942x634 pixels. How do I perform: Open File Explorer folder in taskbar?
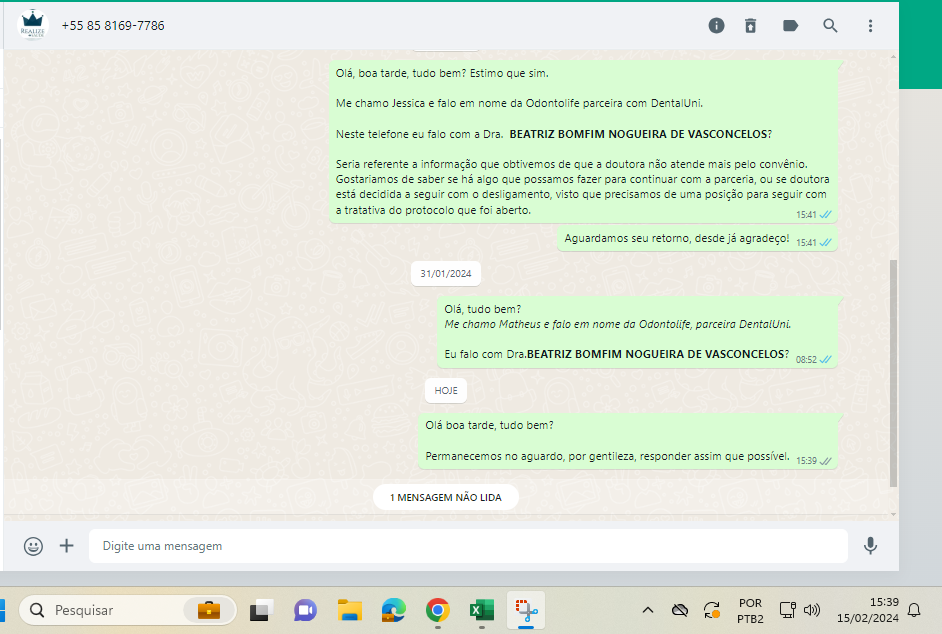click(349, 610)
